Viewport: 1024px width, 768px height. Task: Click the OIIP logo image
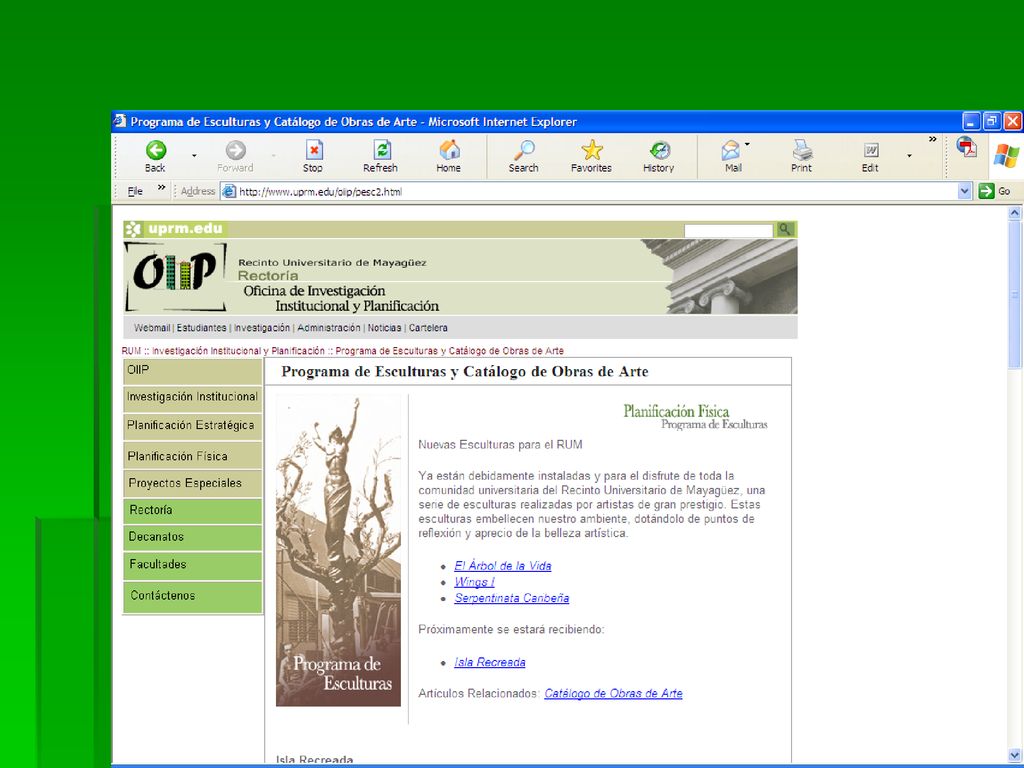[x=175, y=276]
